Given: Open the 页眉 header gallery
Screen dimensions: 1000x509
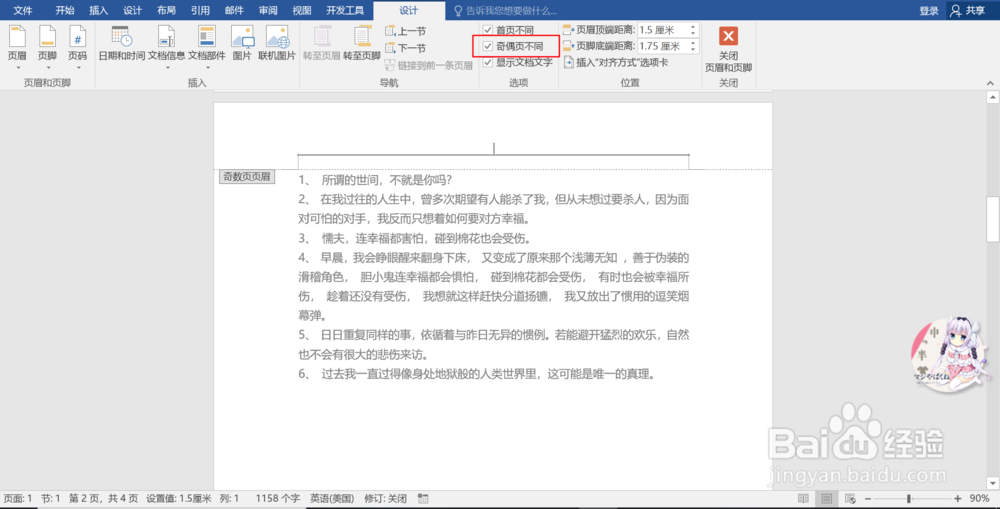Looking at the screenshot, I should (x=17, y=48).
